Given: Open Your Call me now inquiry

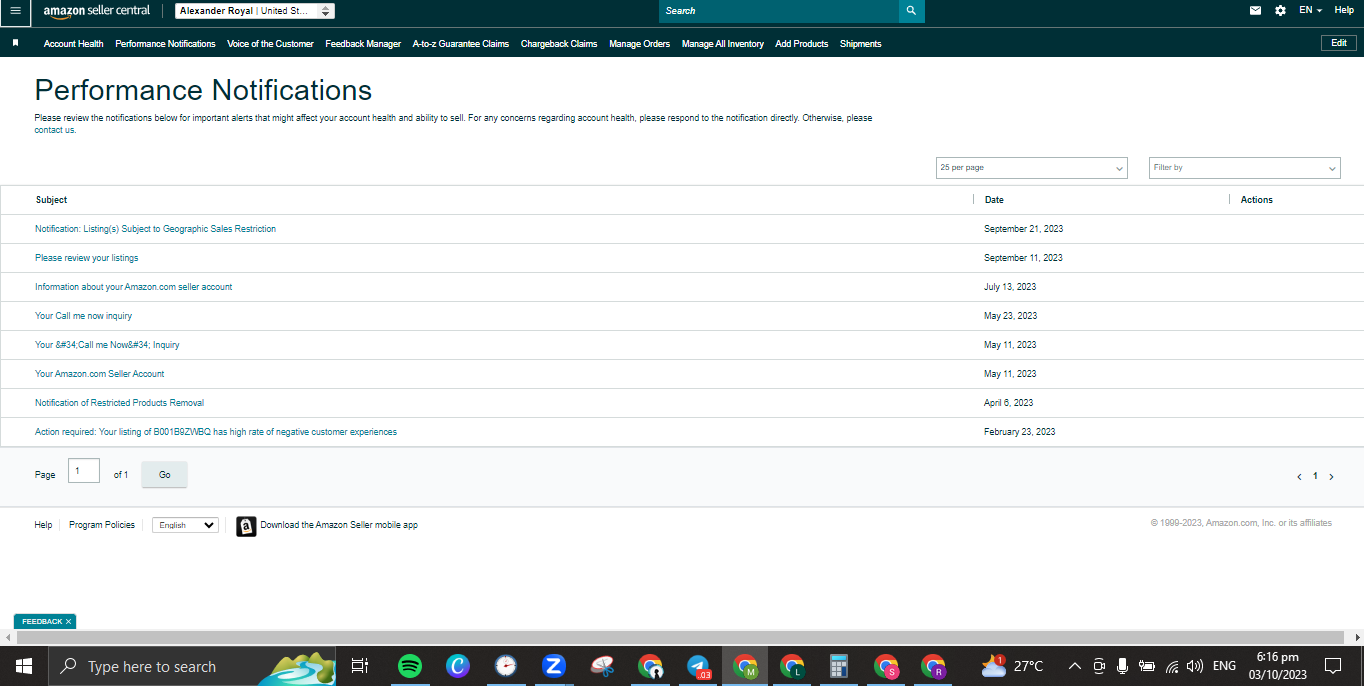Looking at the screenshot, I should (x=83, y=316).
